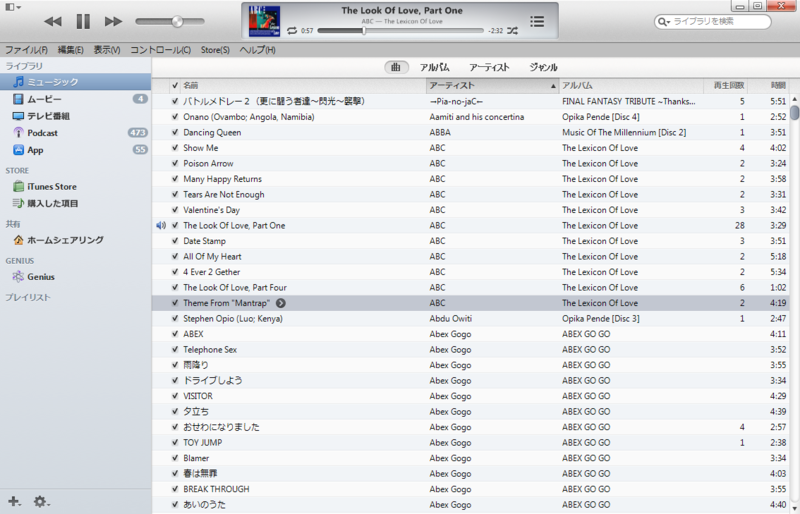The width and height of the screenshot is (800, 514).
Task: Open the gear settings menu icon
Action: (x=41, y=501)
